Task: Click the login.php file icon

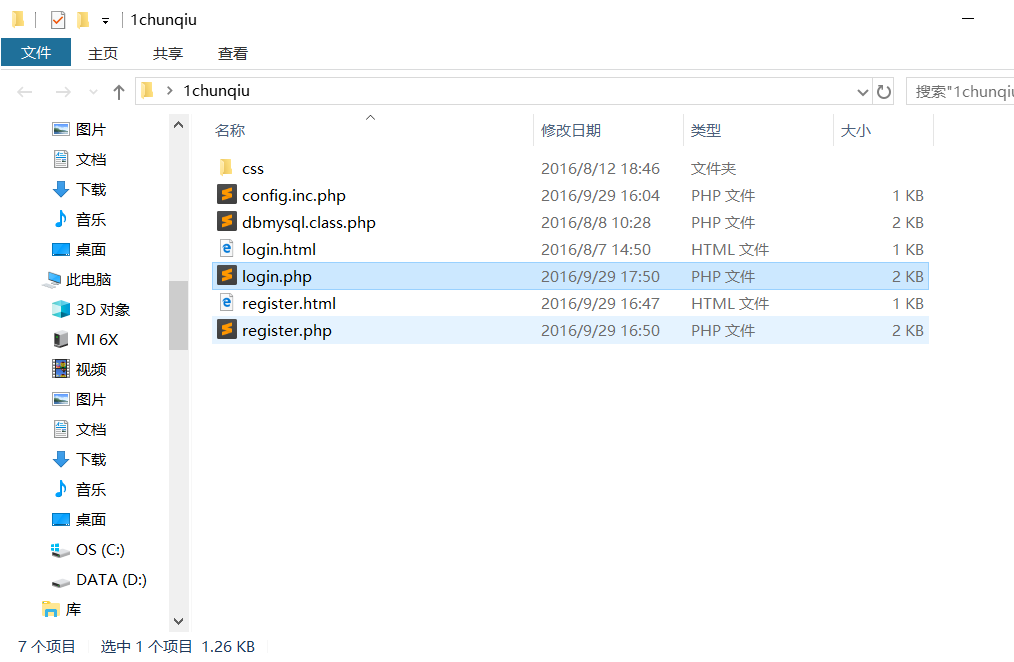Action: [x=226, y=276]
